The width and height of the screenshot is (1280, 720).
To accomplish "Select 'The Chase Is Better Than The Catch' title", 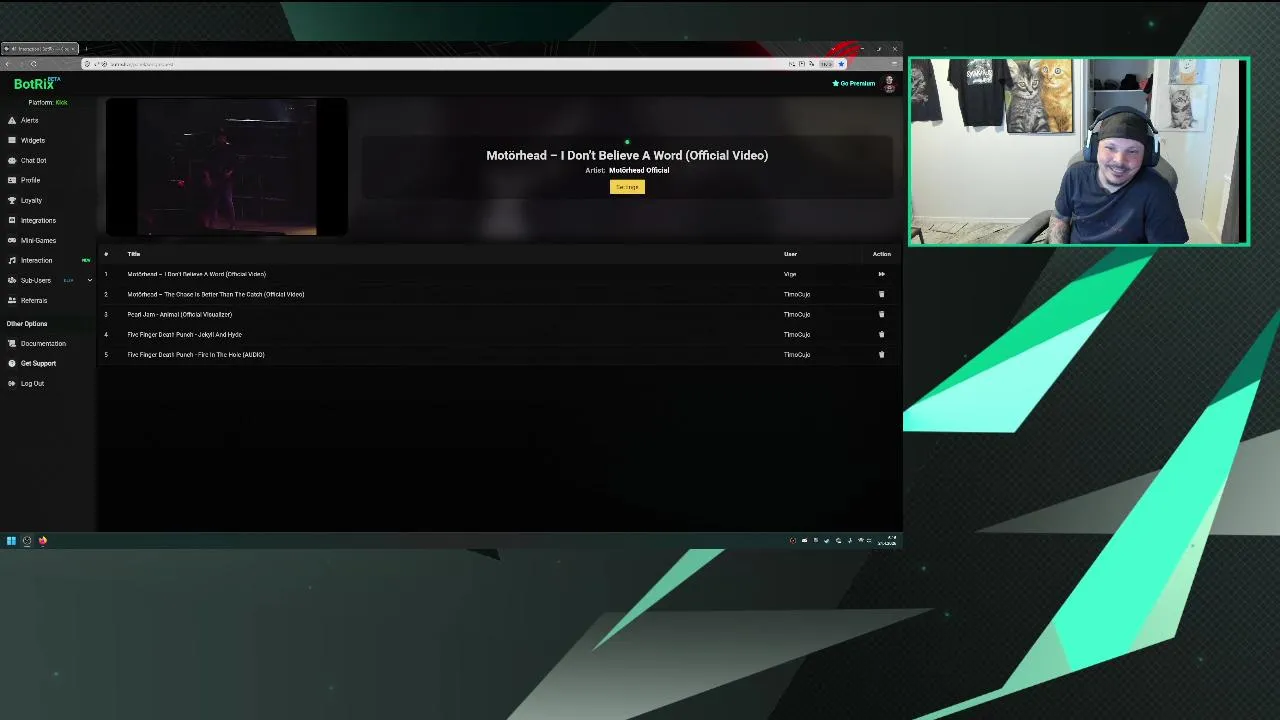I will point(215,294).
